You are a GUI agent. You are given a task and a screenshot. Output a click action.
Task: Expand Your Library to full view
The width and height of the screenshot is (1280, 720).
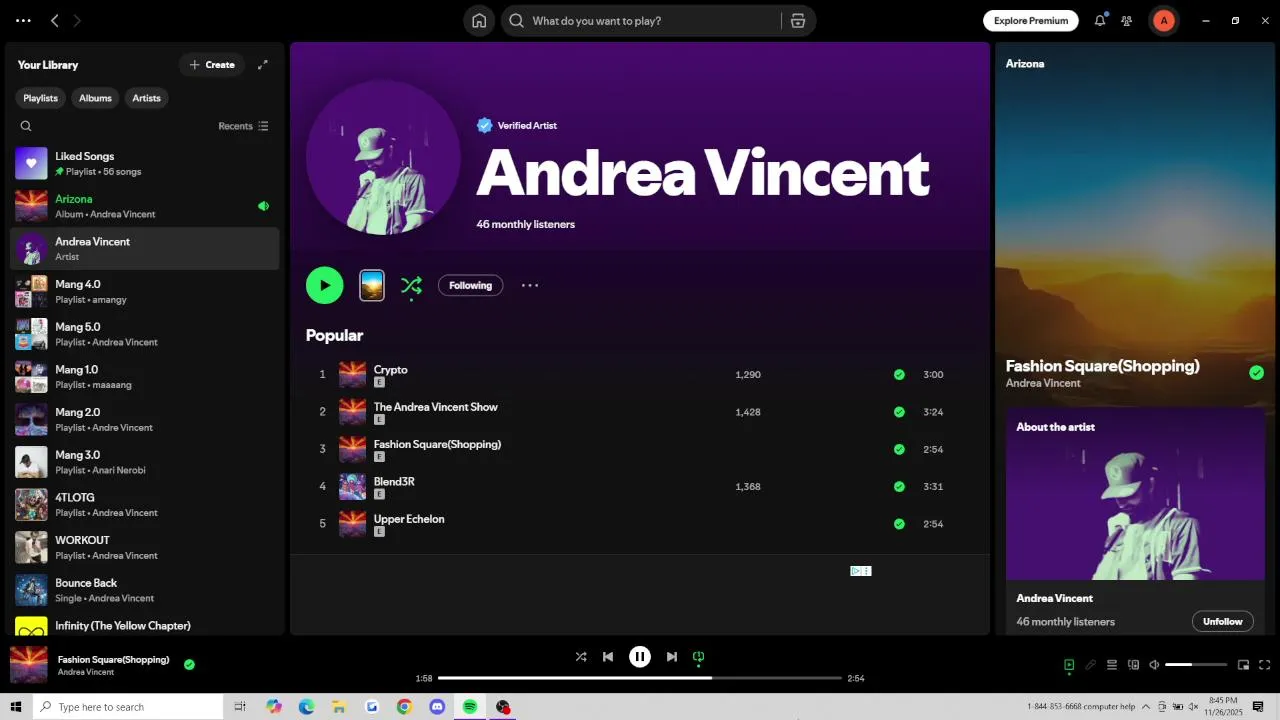point(263,65)
